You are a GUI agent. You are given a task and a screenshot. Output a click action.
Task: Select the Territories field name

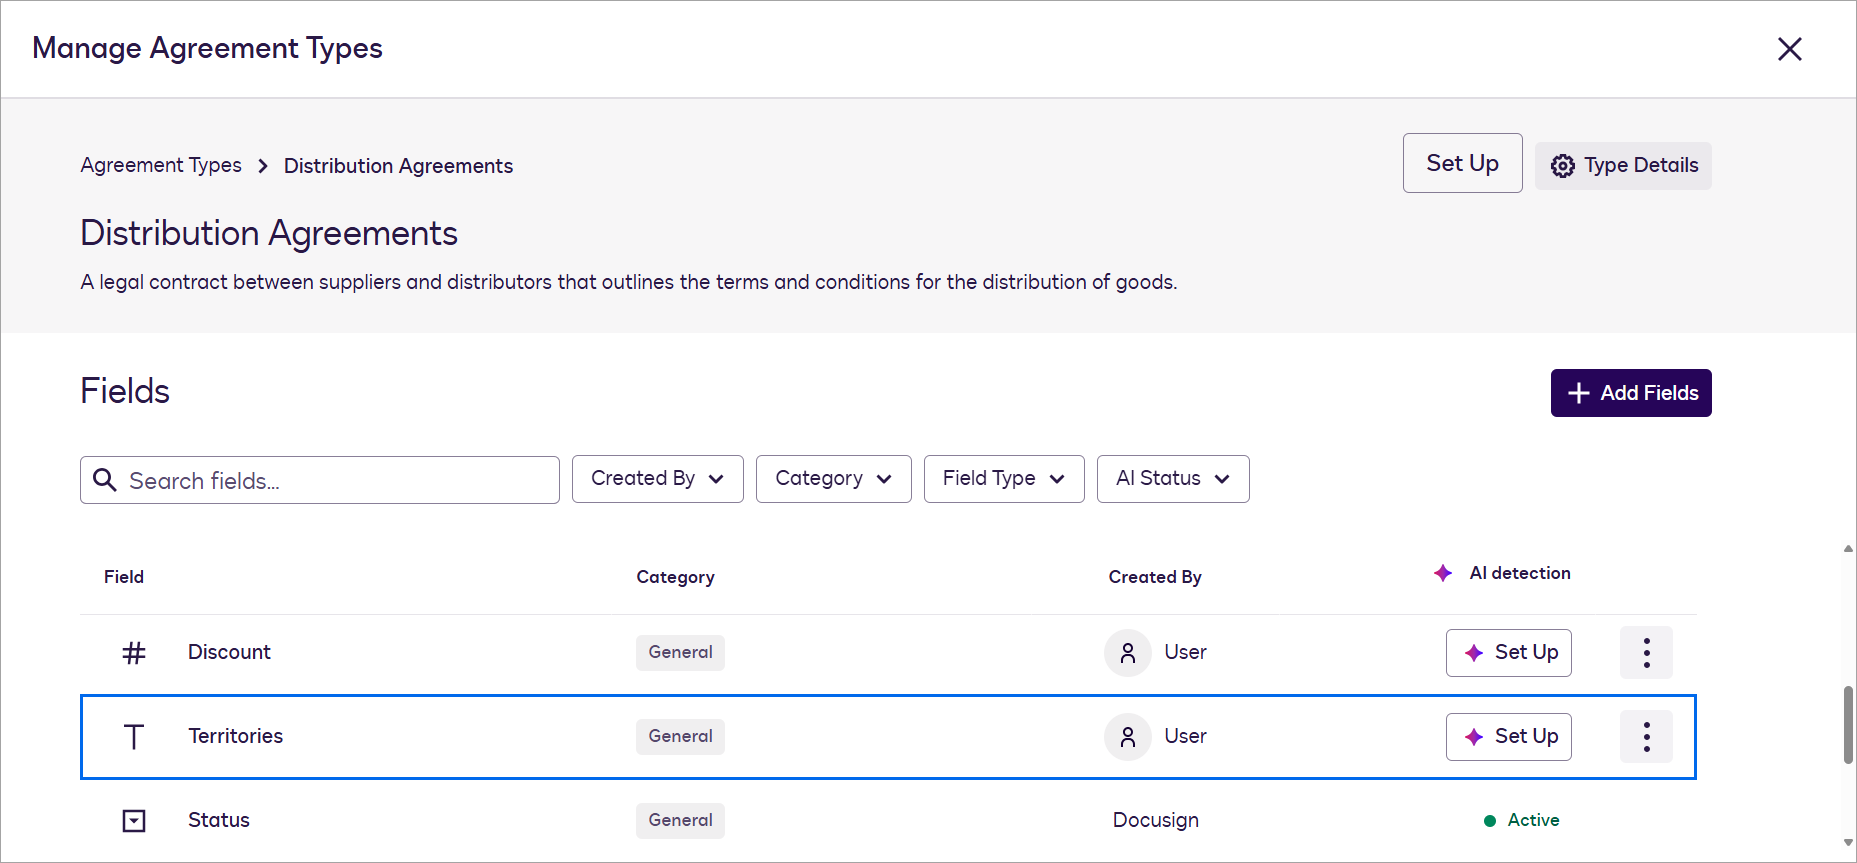[x=235, y=736]
